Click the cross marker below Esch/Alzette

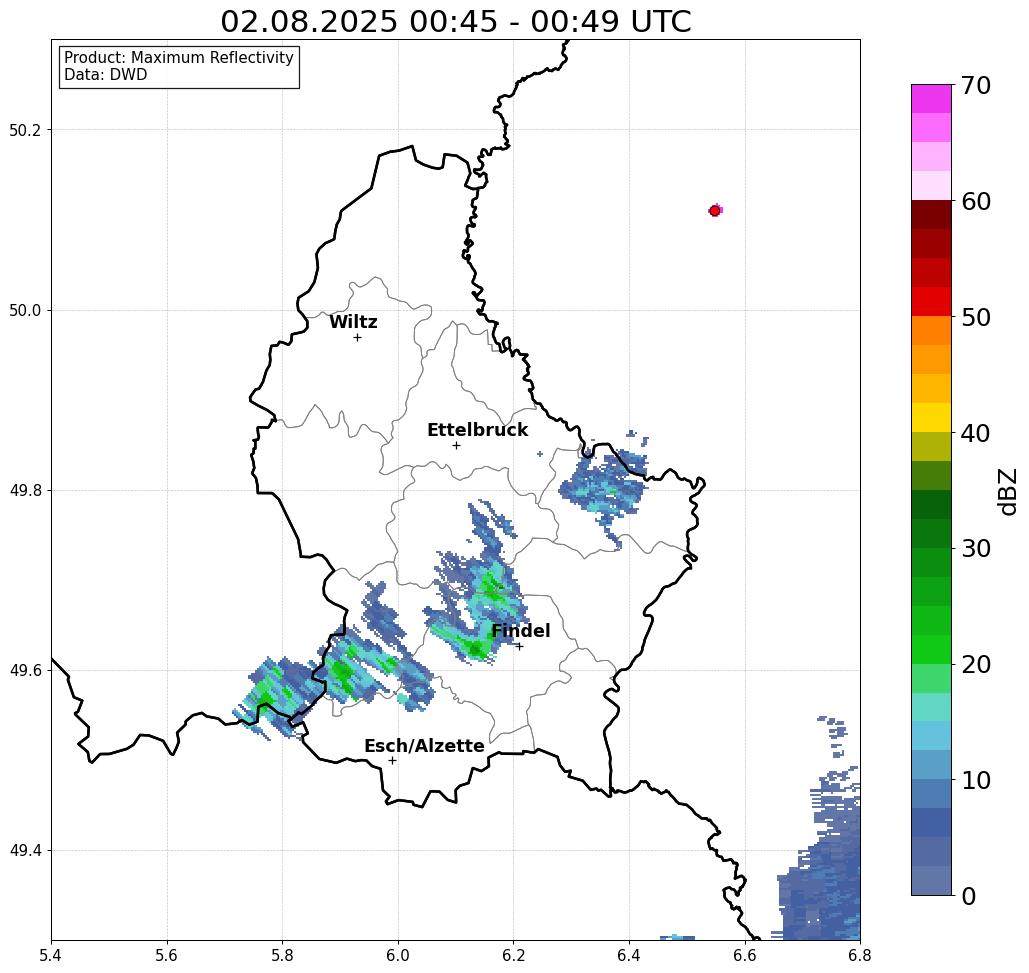(392, 760)
